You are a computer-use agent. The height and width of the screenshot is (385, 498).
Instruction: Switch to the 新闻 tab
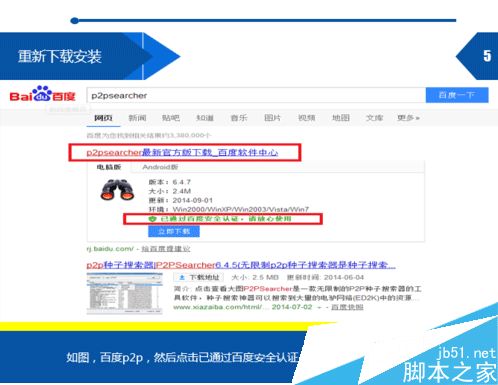tap(137, 118)
